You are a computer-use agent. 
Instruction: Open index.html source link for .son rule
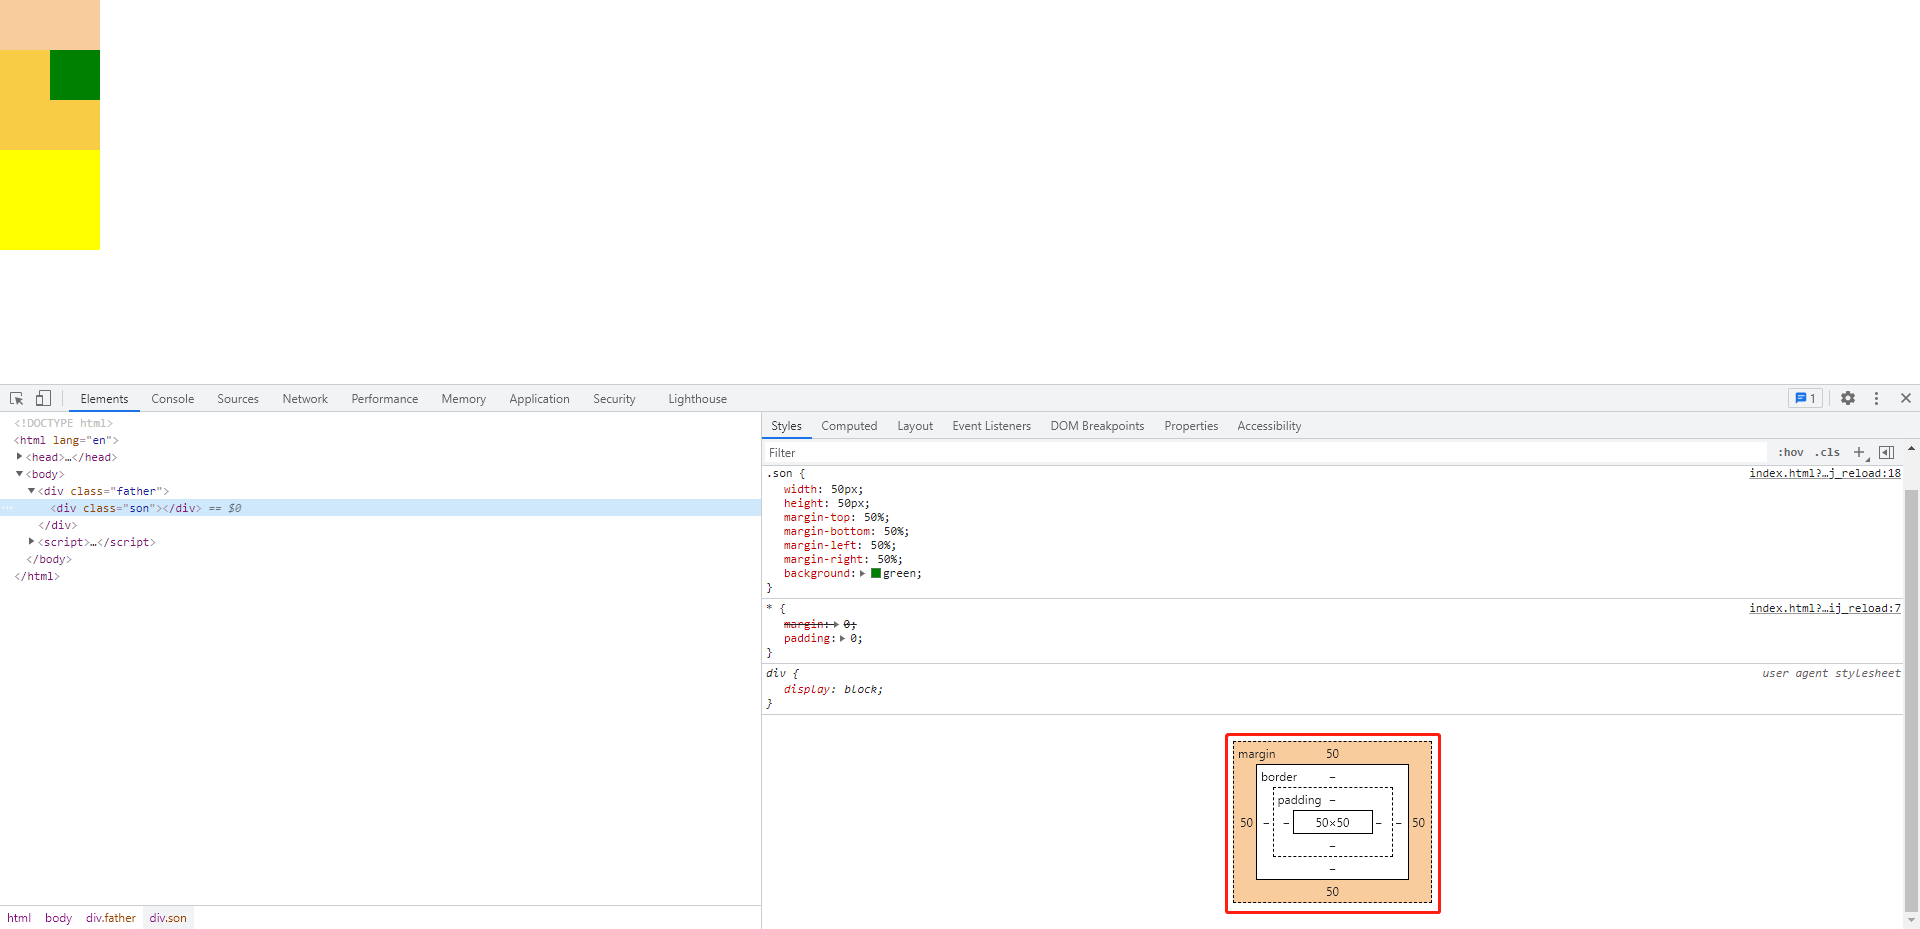1825,473
